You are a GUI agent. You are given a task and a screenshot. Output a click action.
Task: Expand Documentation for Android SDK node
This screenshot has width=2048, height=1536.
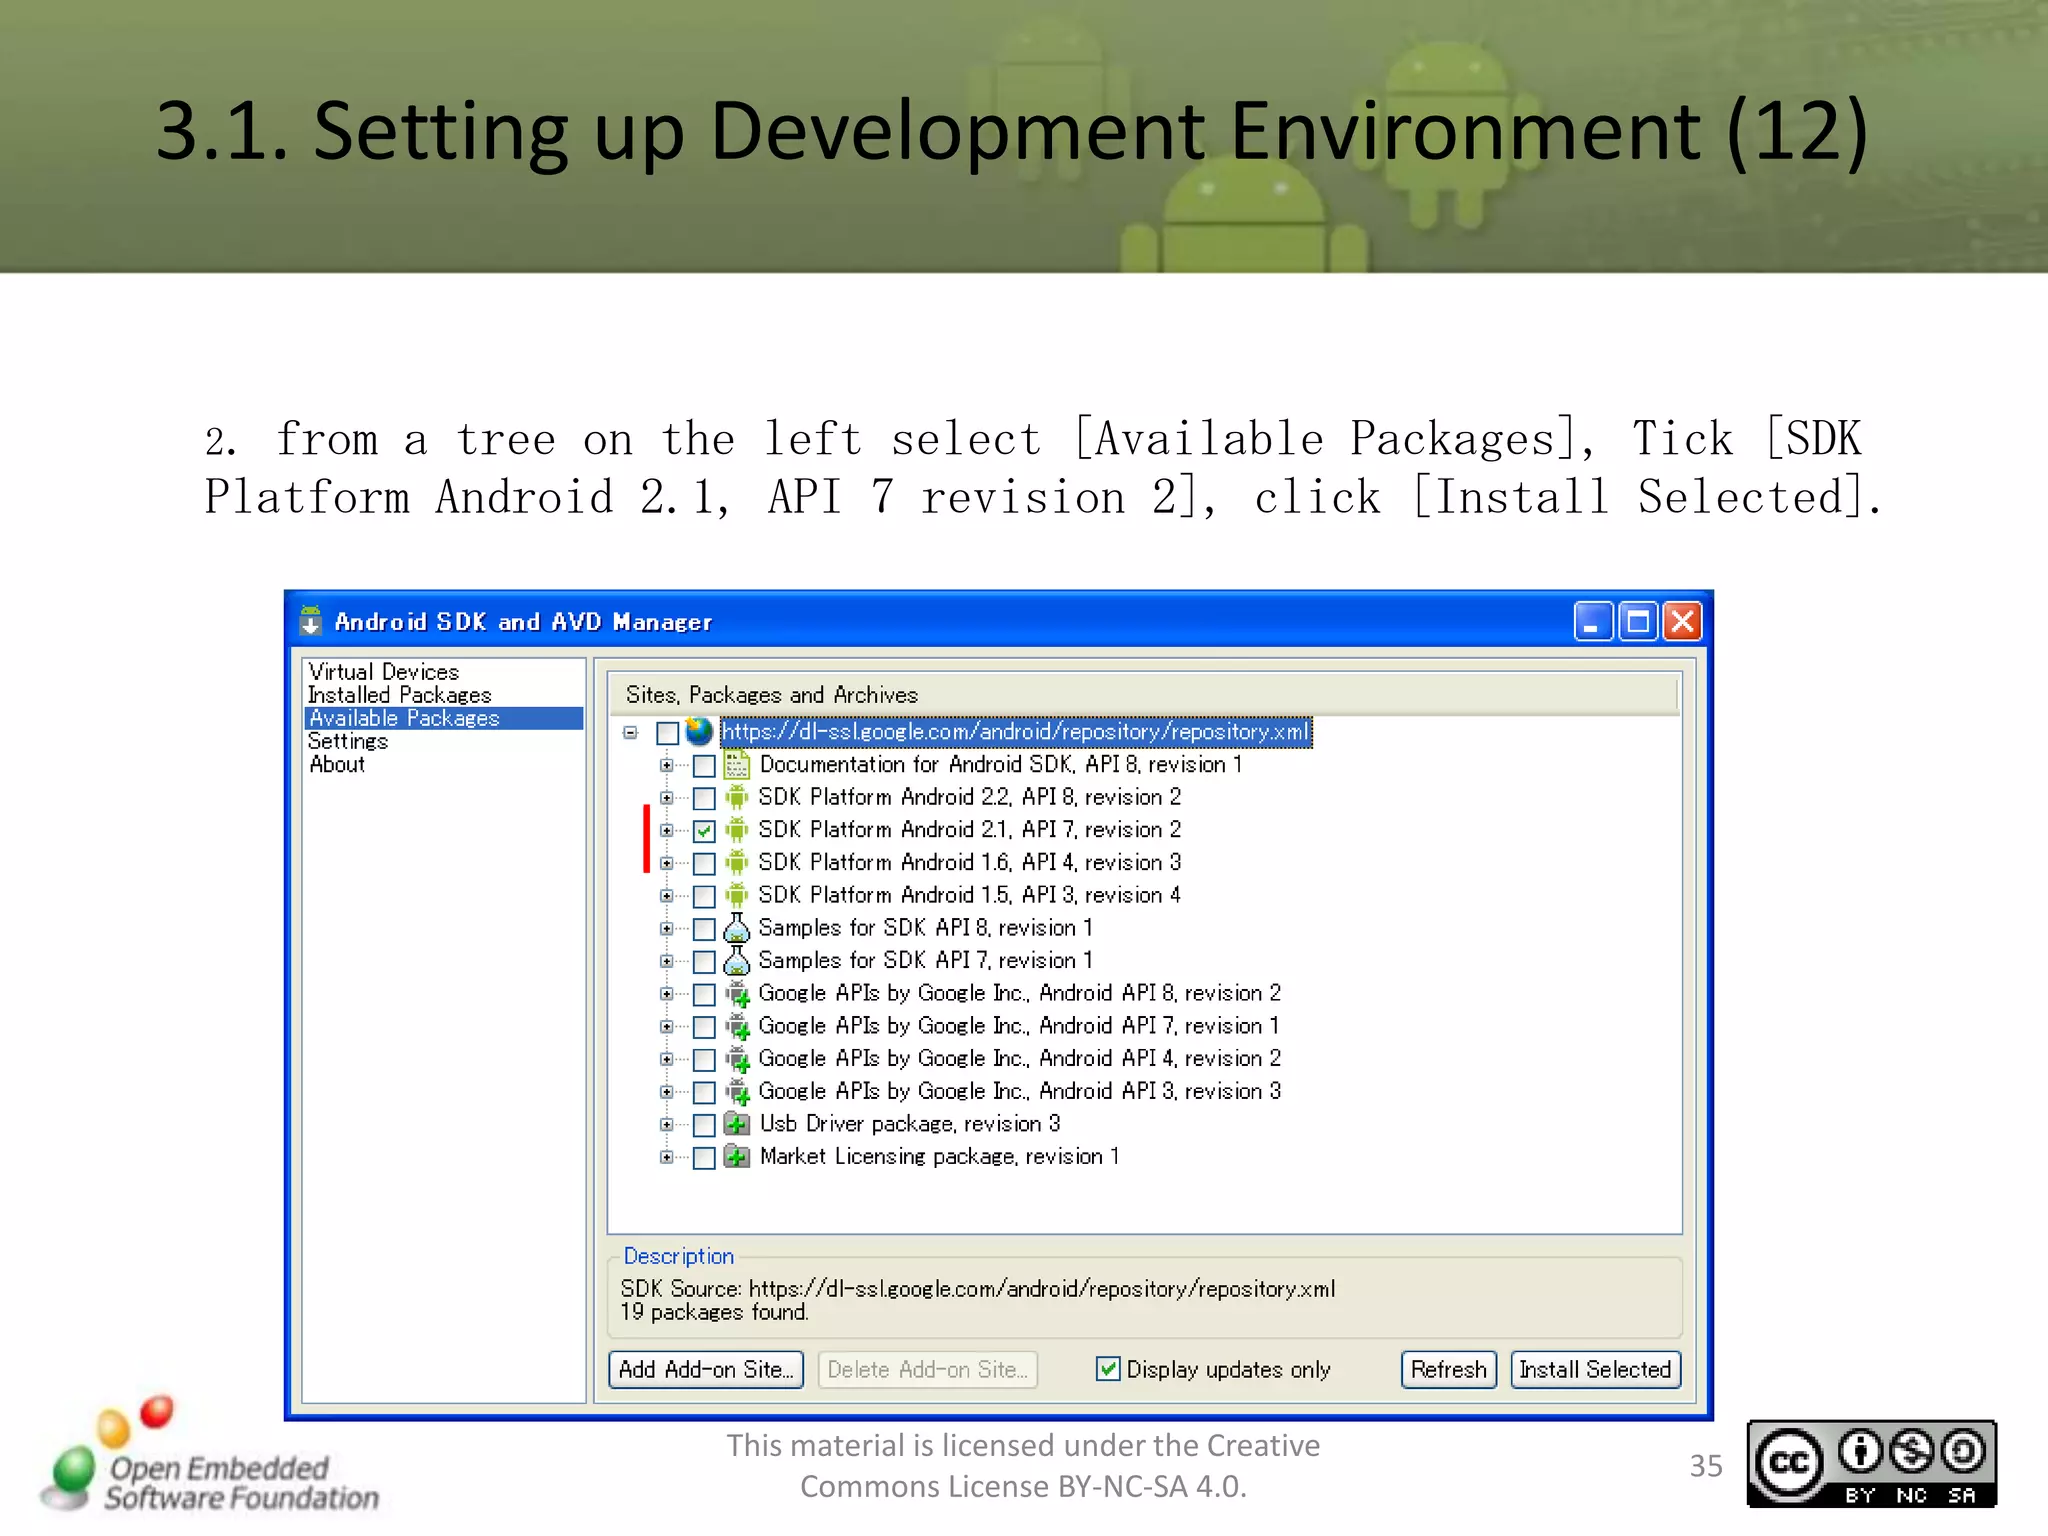tap(666, 765)
